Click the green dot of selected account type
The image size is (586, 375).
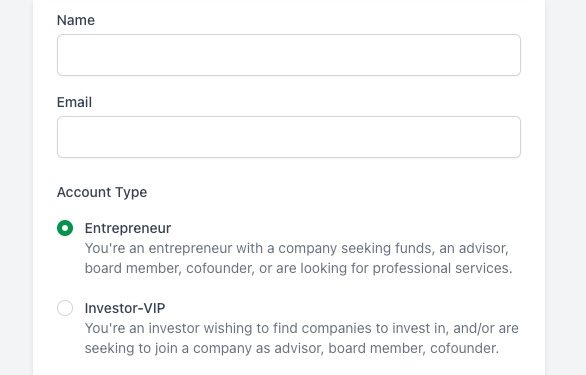[65, 228]
